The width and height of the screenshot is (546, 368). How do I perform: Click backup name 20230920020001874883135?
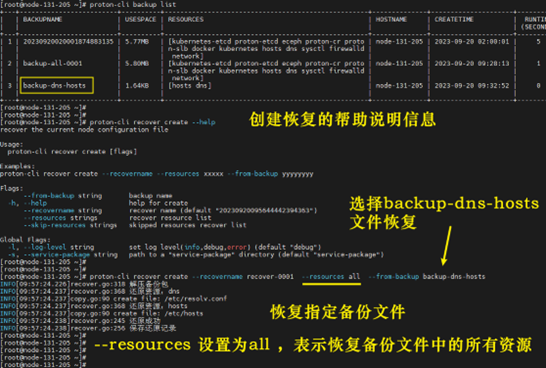coord(68,41)
